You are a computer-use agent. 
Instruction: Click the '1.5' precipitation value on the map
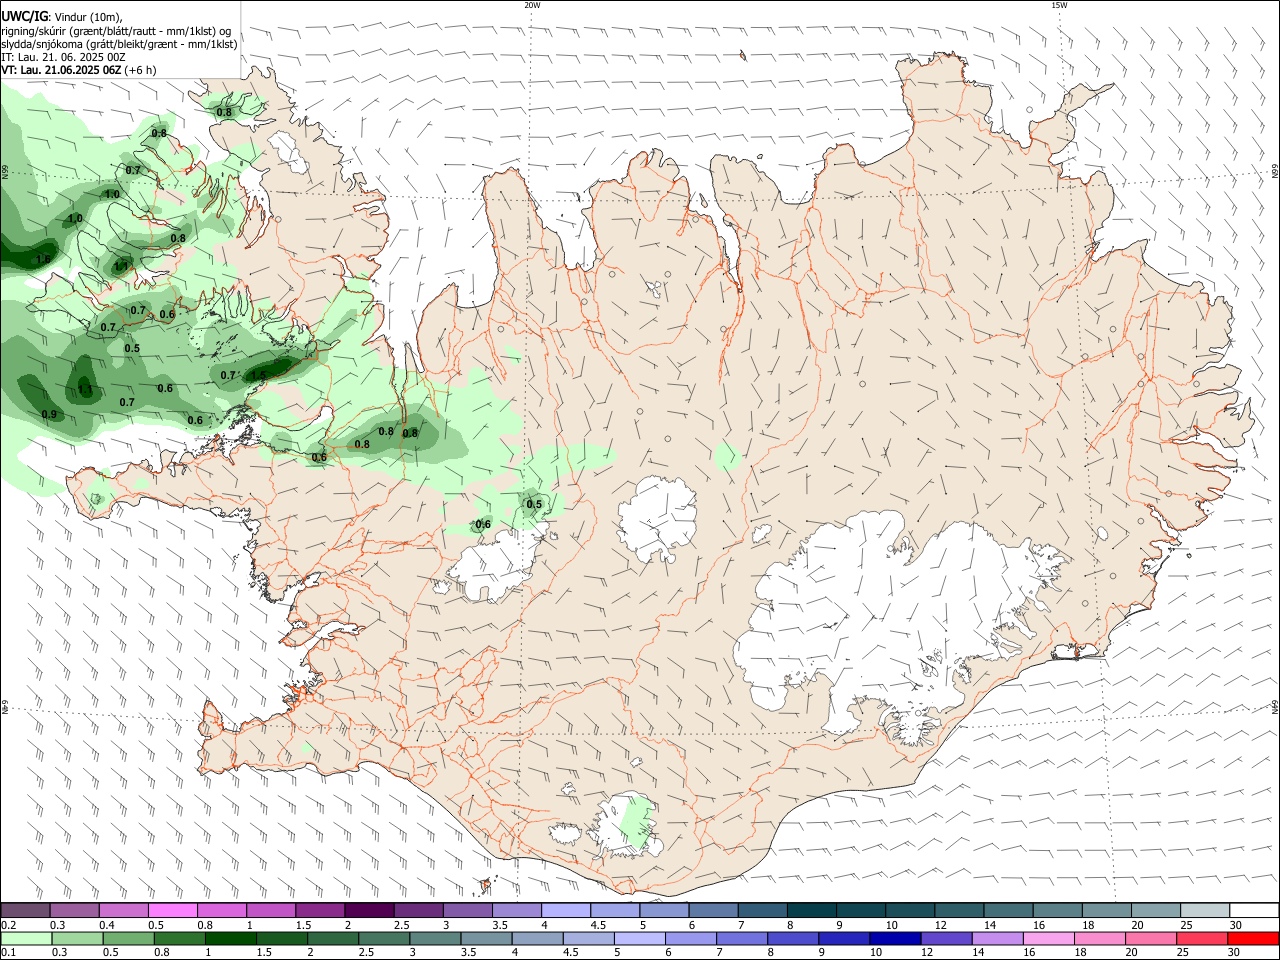click(258, 376)
